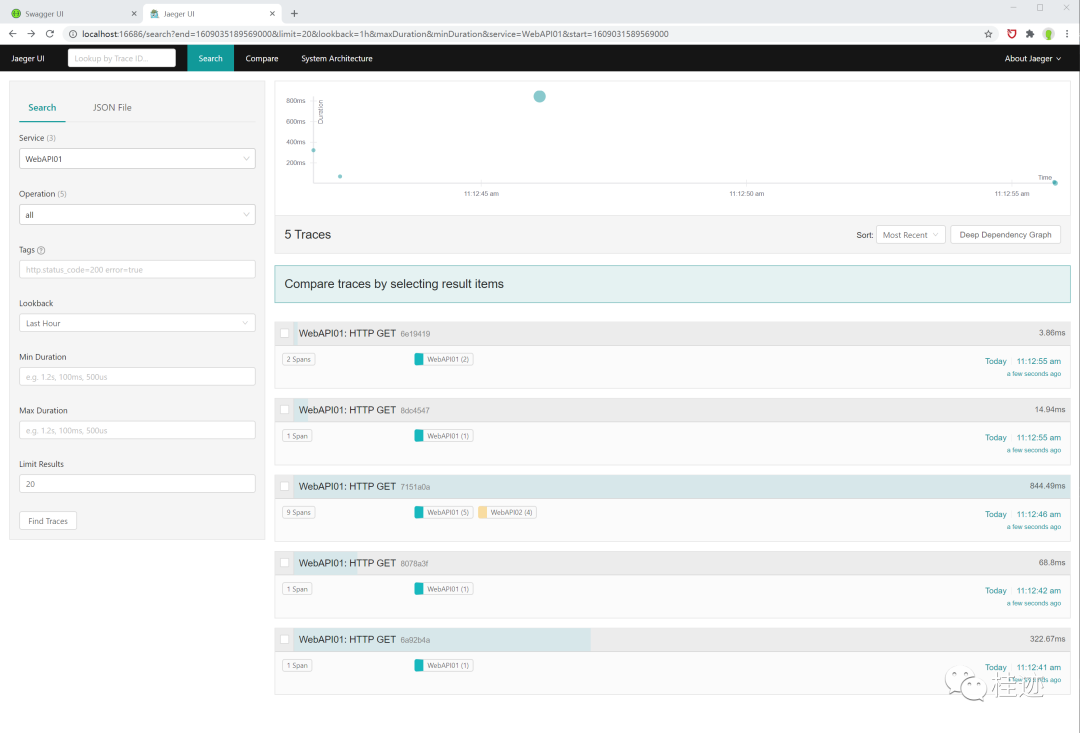The width and height of the screenshot is (1080, 733).
Task: Click the Tags help question icon
Action: pyautogui.click(x=41, y=250)
